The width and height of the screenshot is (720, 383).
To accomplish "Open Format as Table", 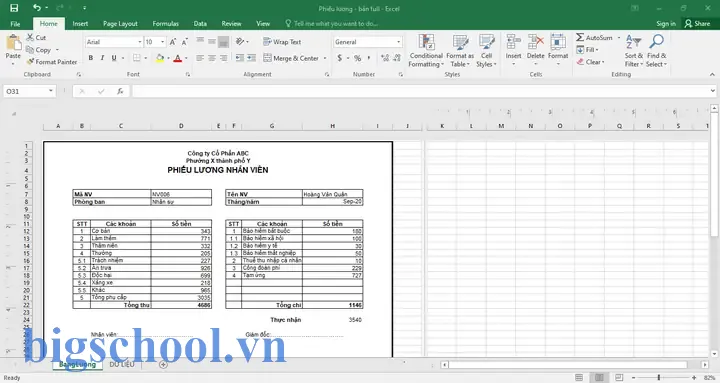I will [x=460, y=51].
